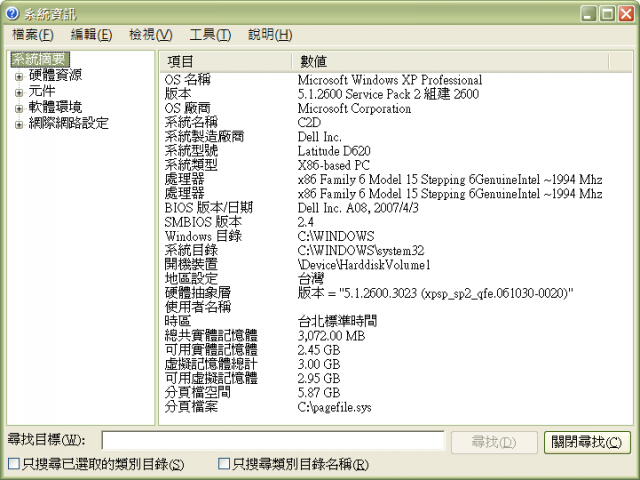Click into the 尋找目標 search field

(x=273, y=441)
